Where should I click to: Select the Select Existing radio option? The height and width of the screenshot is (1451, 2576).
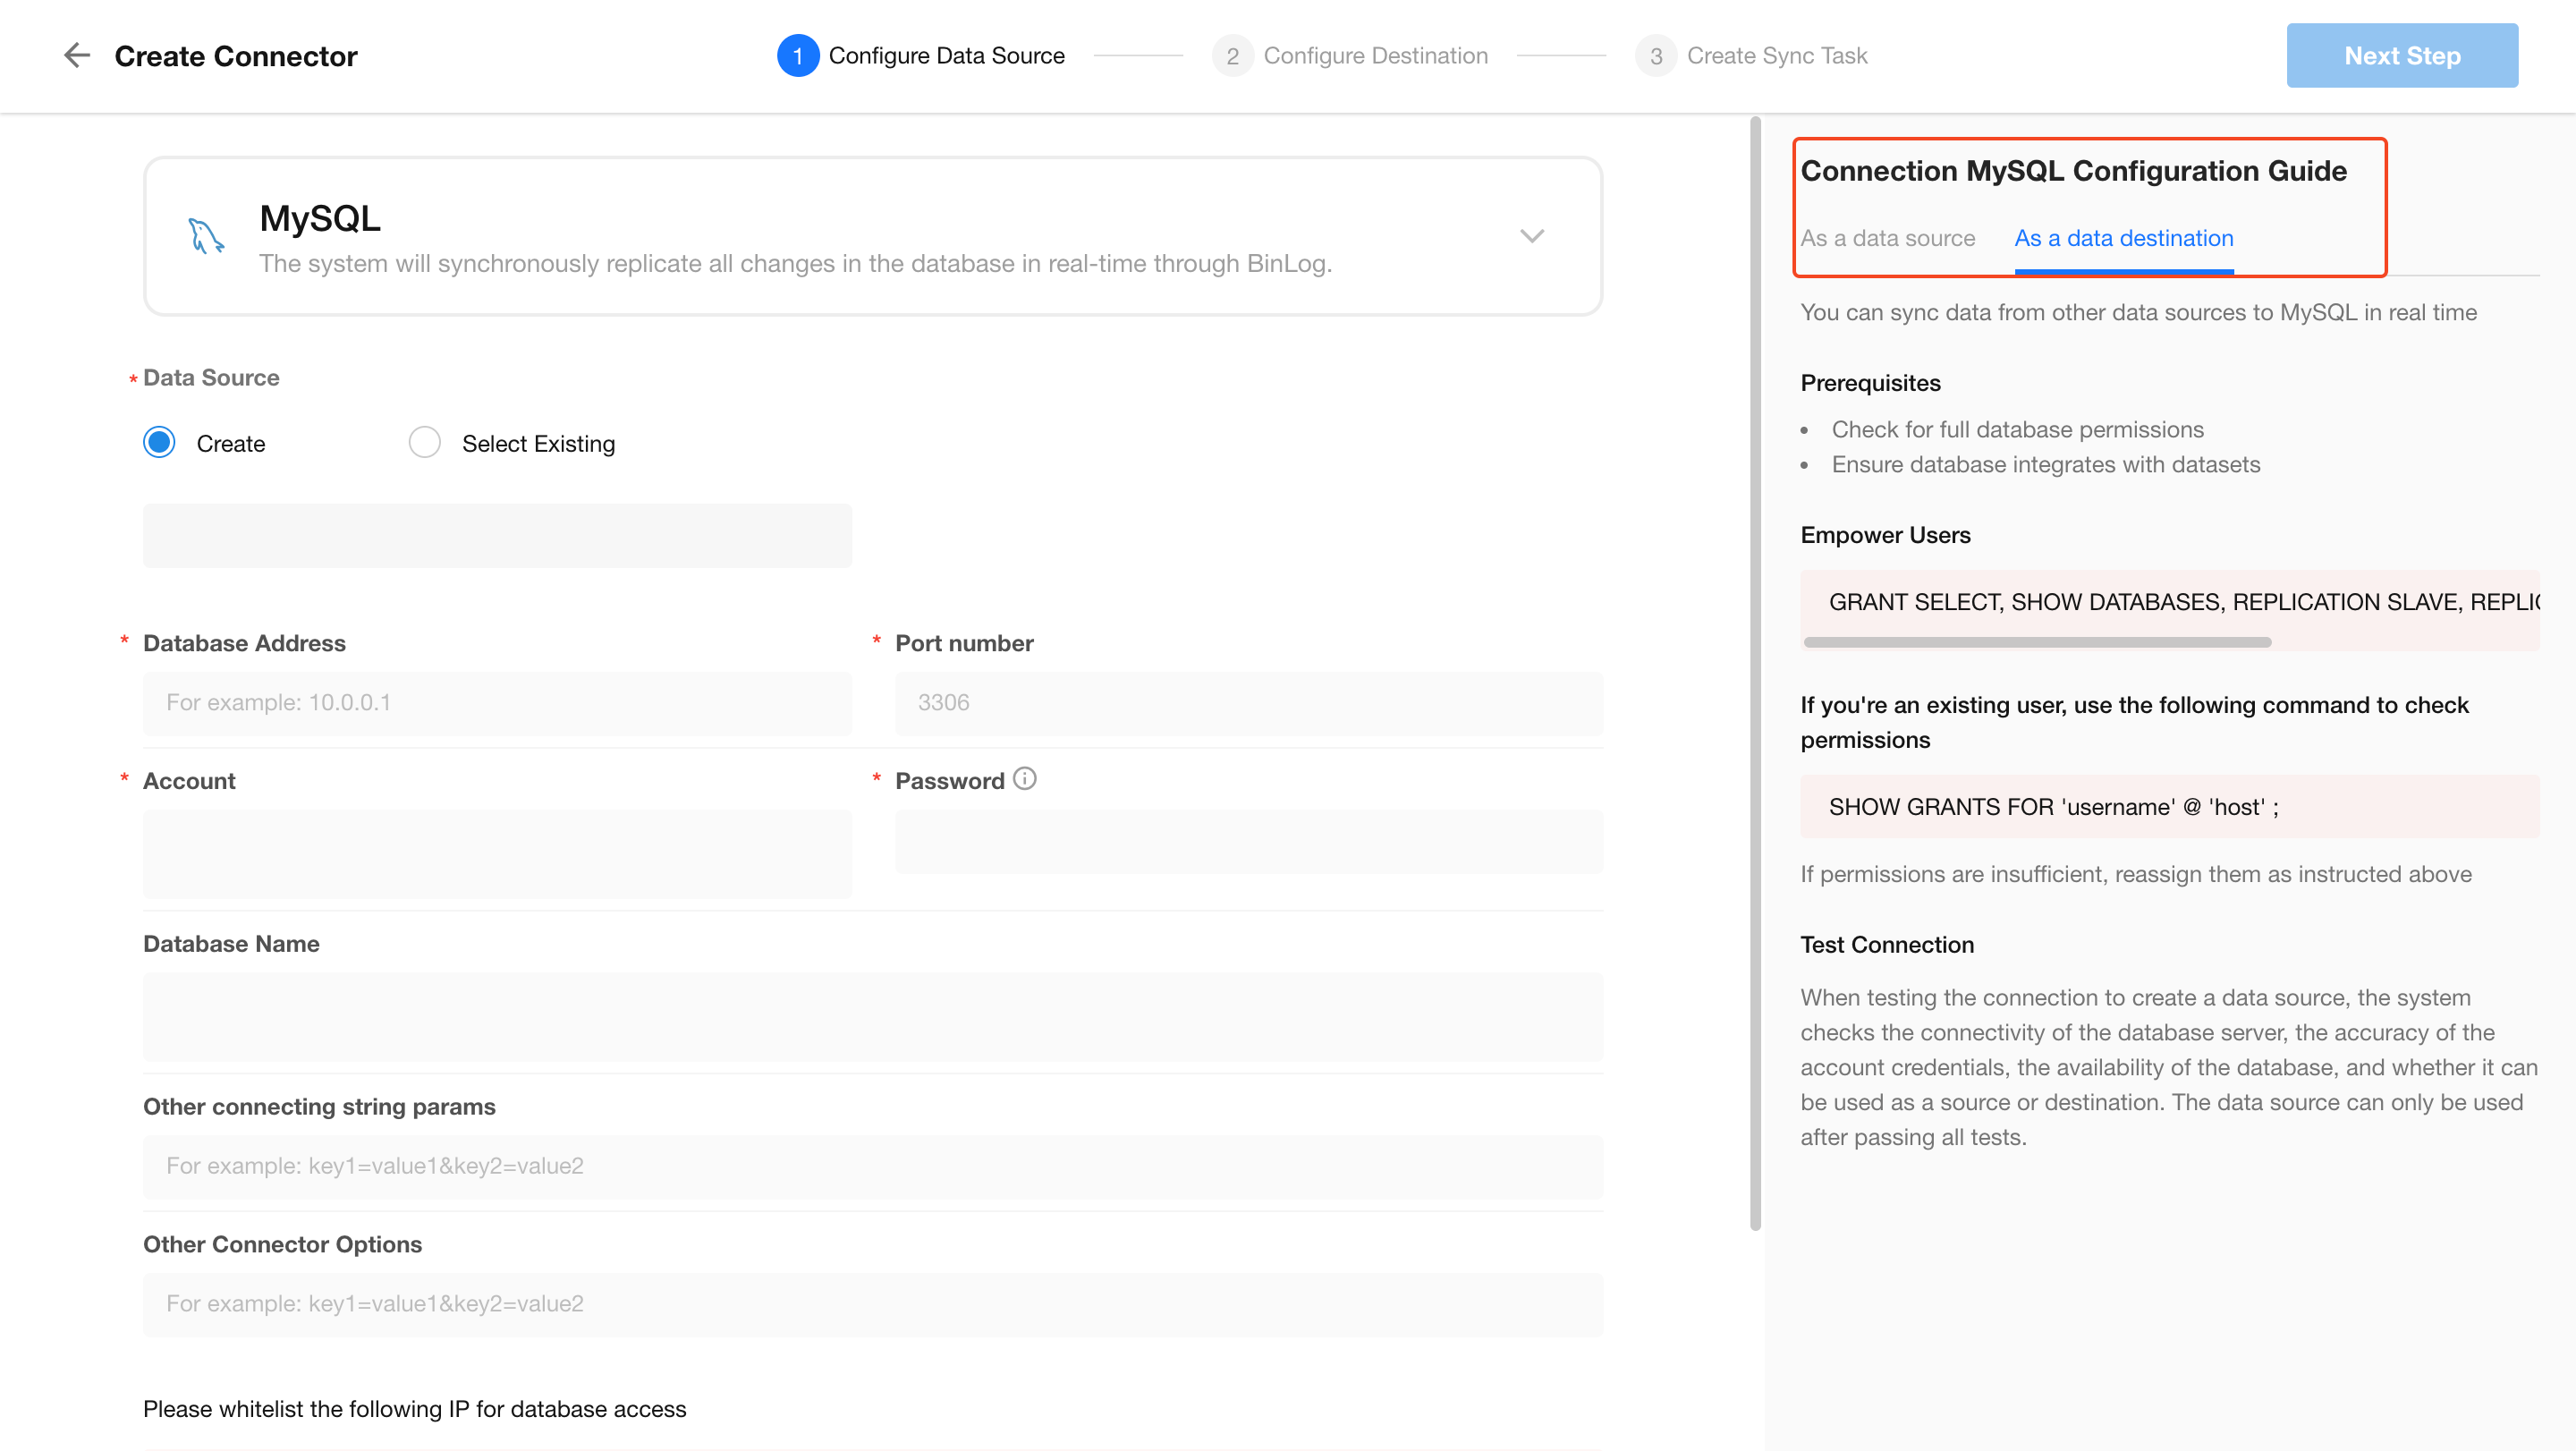click(425, 443)
